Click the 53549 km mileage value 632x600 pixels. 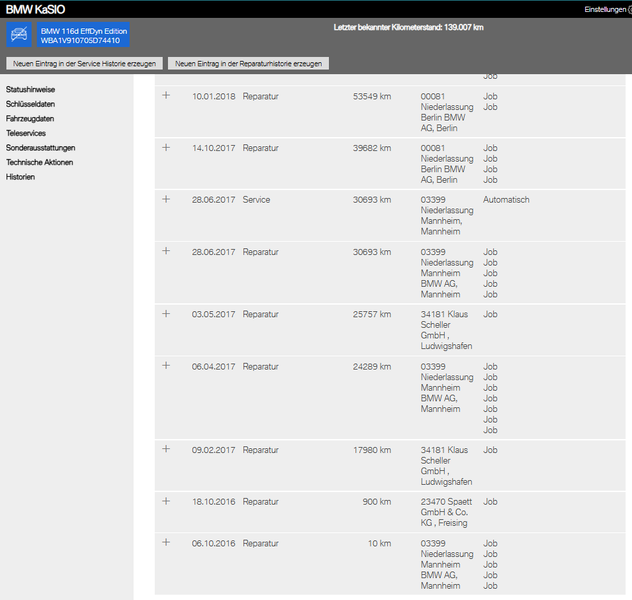tap(372, 96)
